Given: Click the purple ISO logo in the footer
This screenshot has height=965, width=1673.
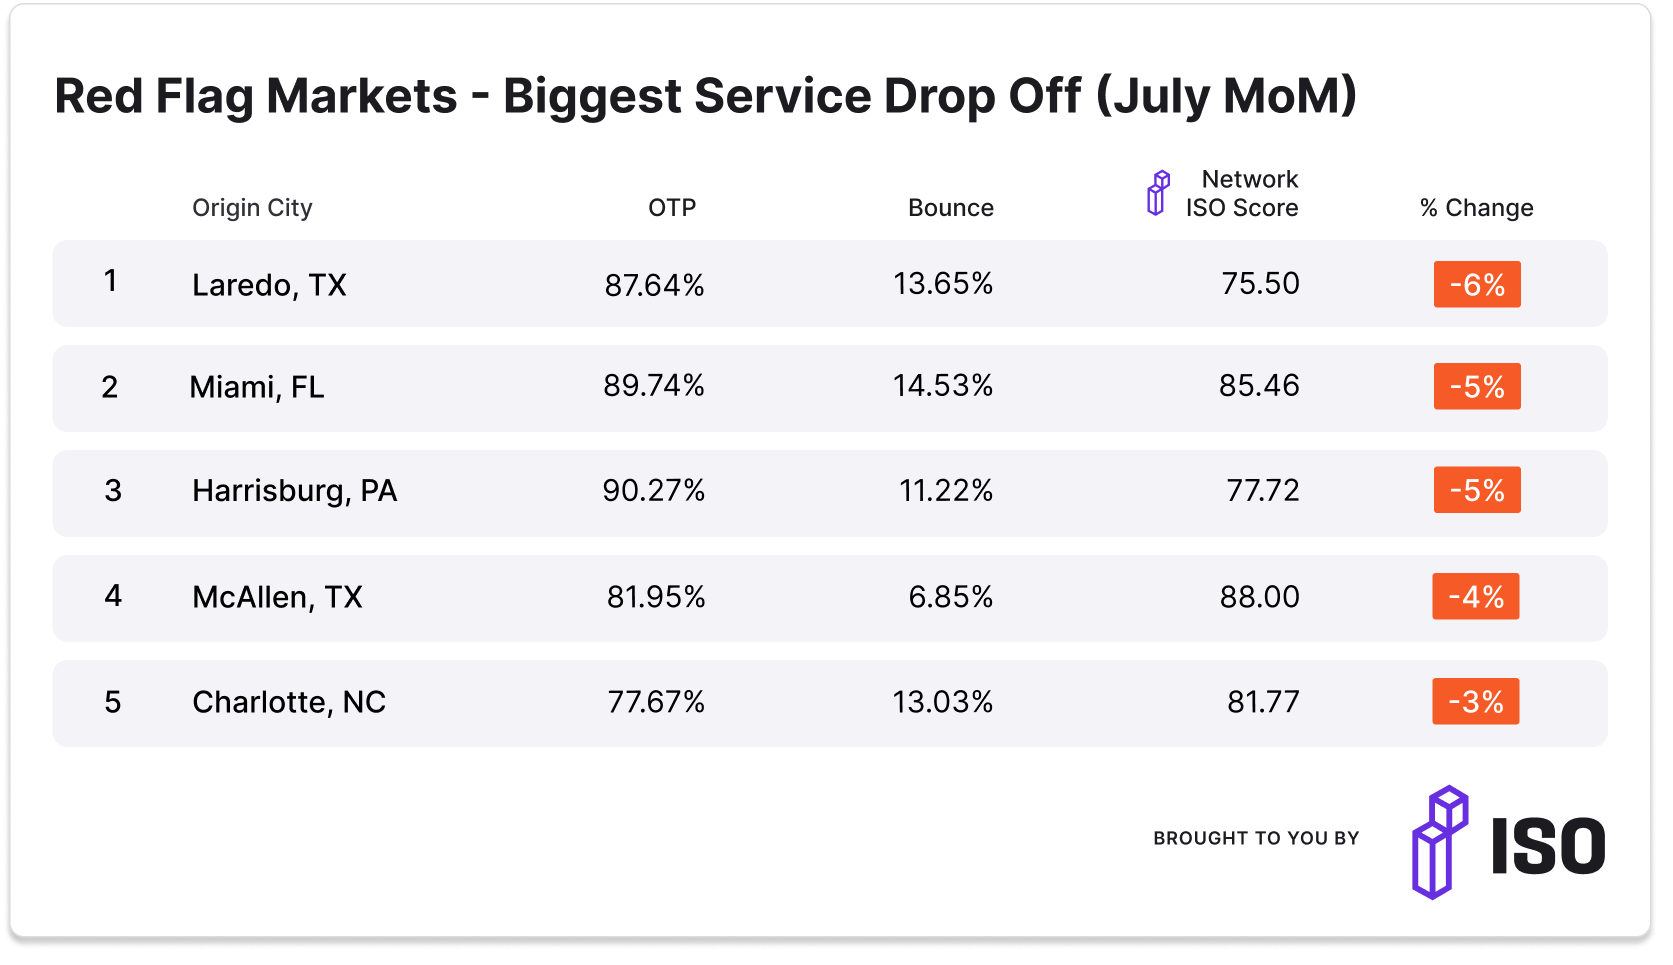Looking at the screenshot, I should pyautogui.click(x=1439, y=842).
